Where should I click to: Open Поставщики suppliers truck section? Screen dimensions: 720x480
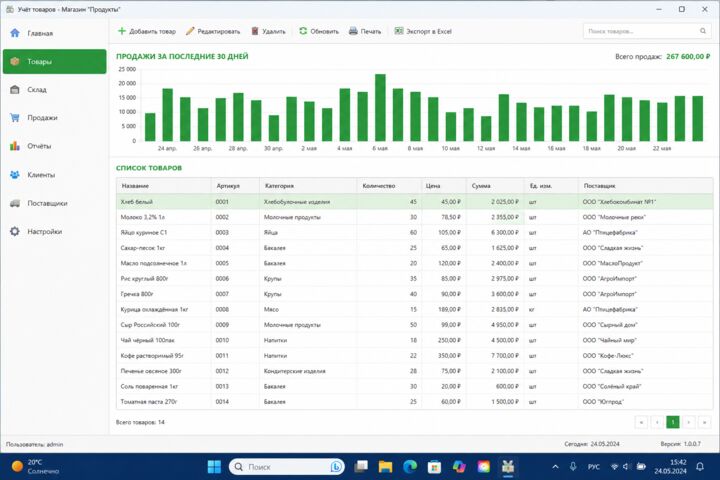coord(54,203)
